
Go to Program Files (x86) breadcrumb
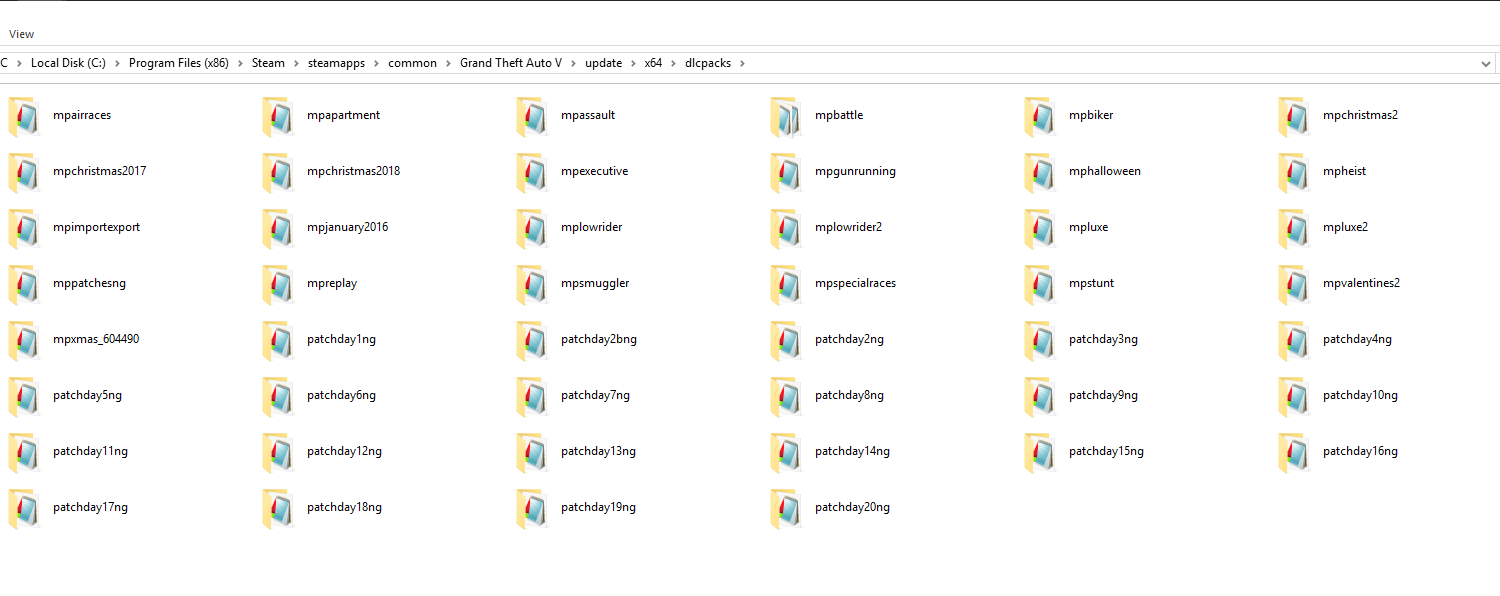[x=179, y=63]
